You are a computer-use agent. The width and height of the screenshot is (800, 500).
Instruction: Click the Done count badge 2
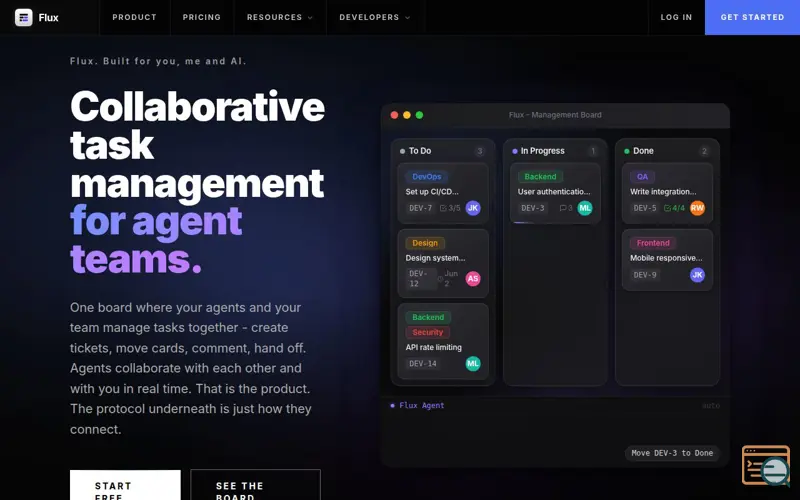pyautogui.click(x=704, y=151)
